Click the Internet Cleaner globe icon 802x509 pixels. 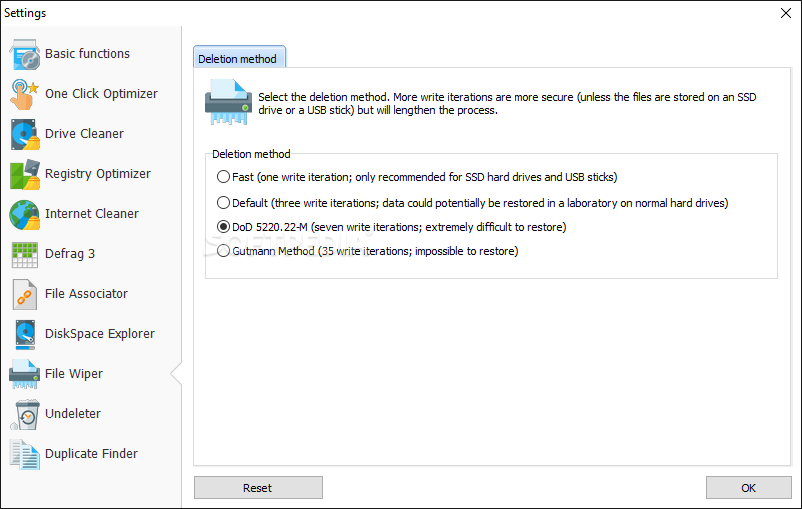pos(25,214)
